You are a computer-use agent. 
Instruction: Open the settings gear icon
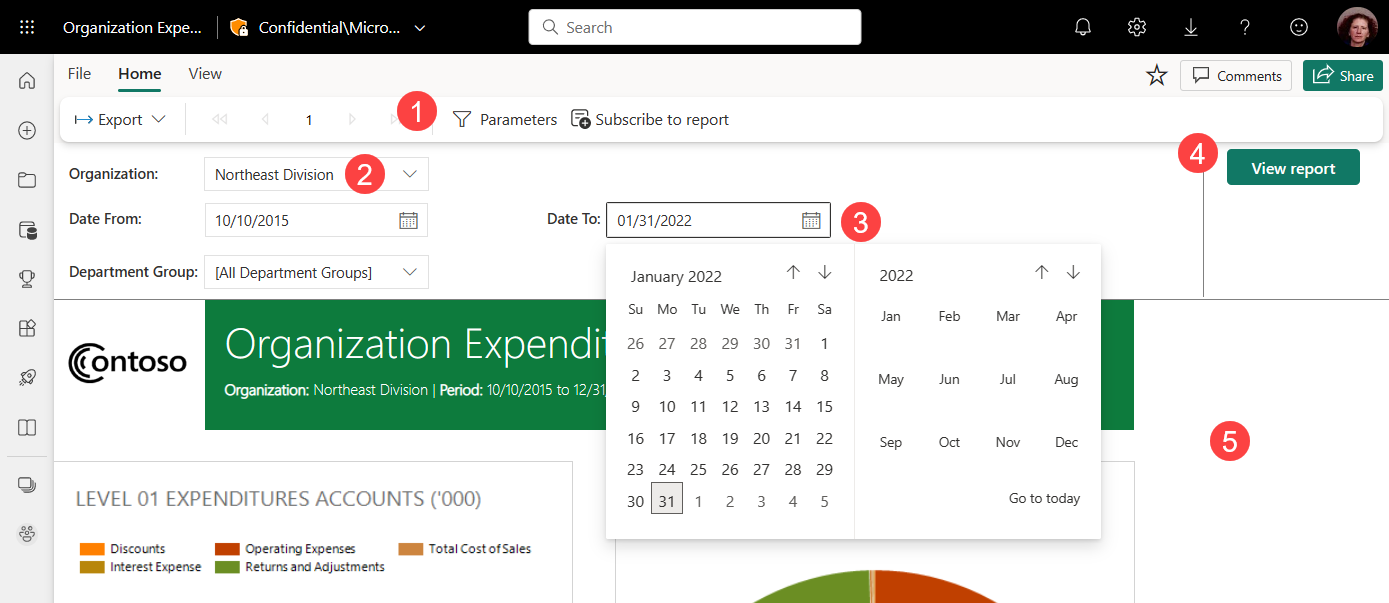pyautogui.click(x=1136, y=28)
